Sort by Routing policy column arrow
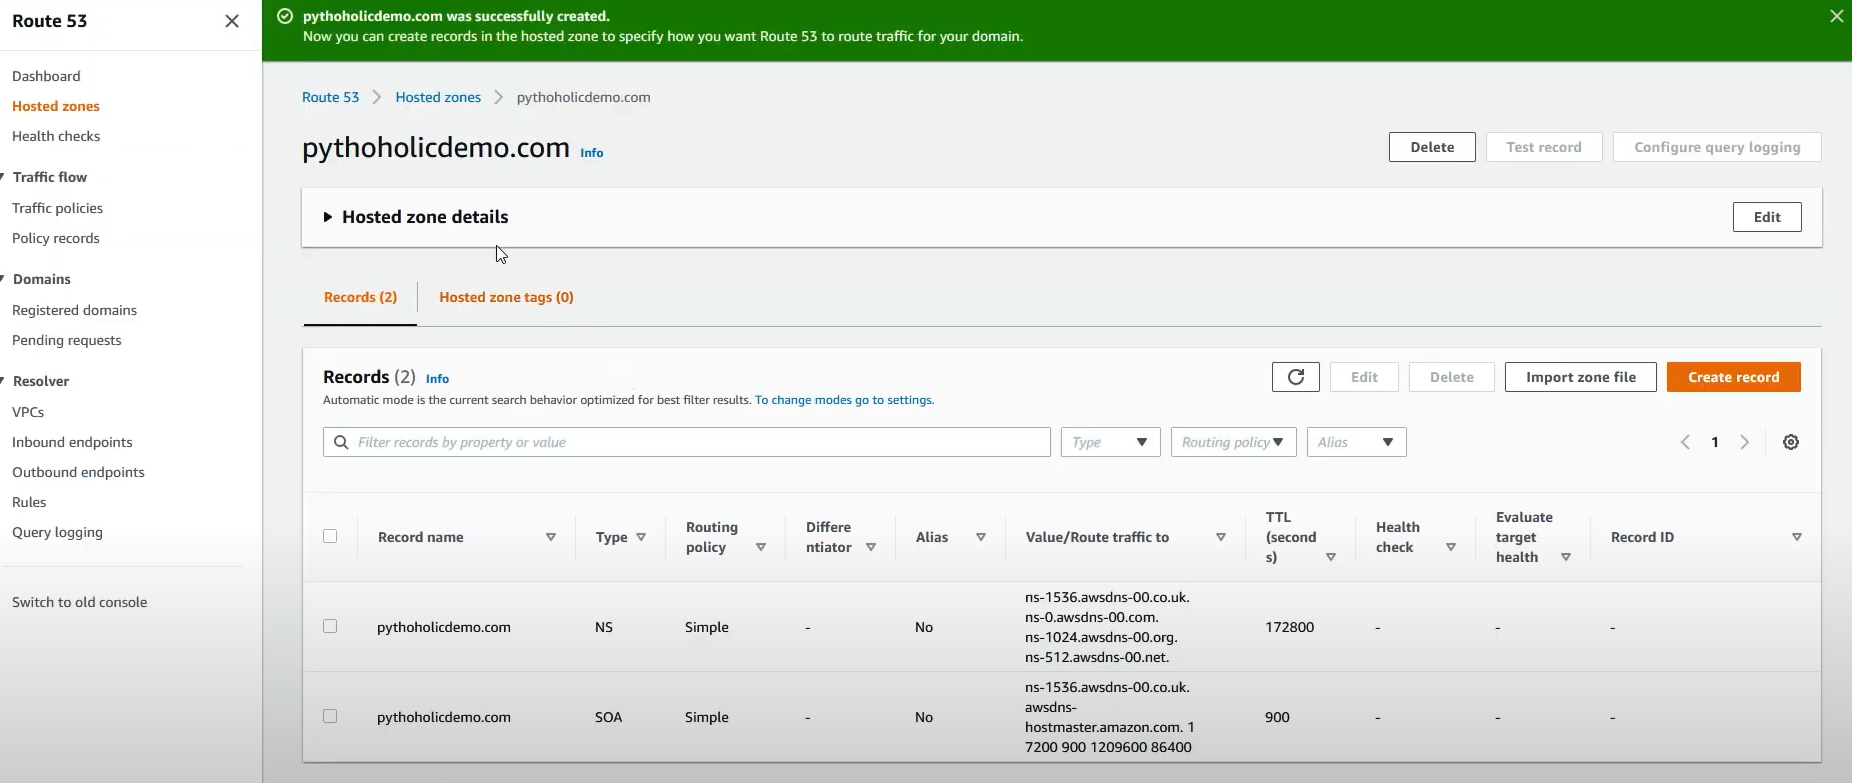1852x783 pixels. 761,547
